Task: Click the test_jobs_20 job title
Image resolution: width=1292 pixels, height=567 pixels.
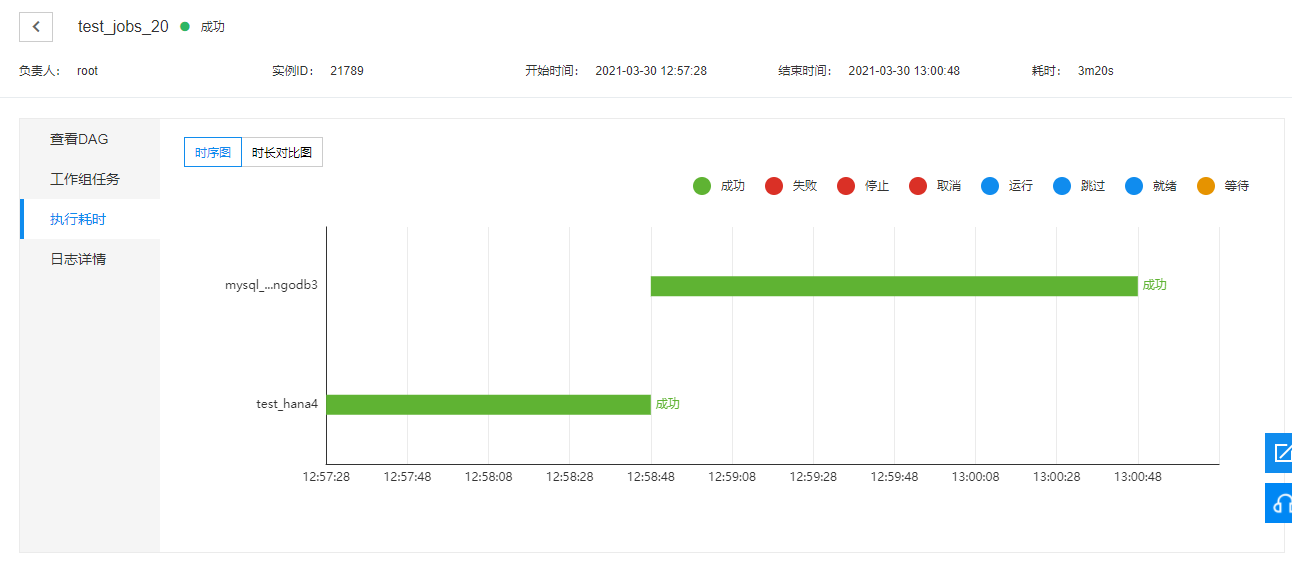Action: coord(123,27)
